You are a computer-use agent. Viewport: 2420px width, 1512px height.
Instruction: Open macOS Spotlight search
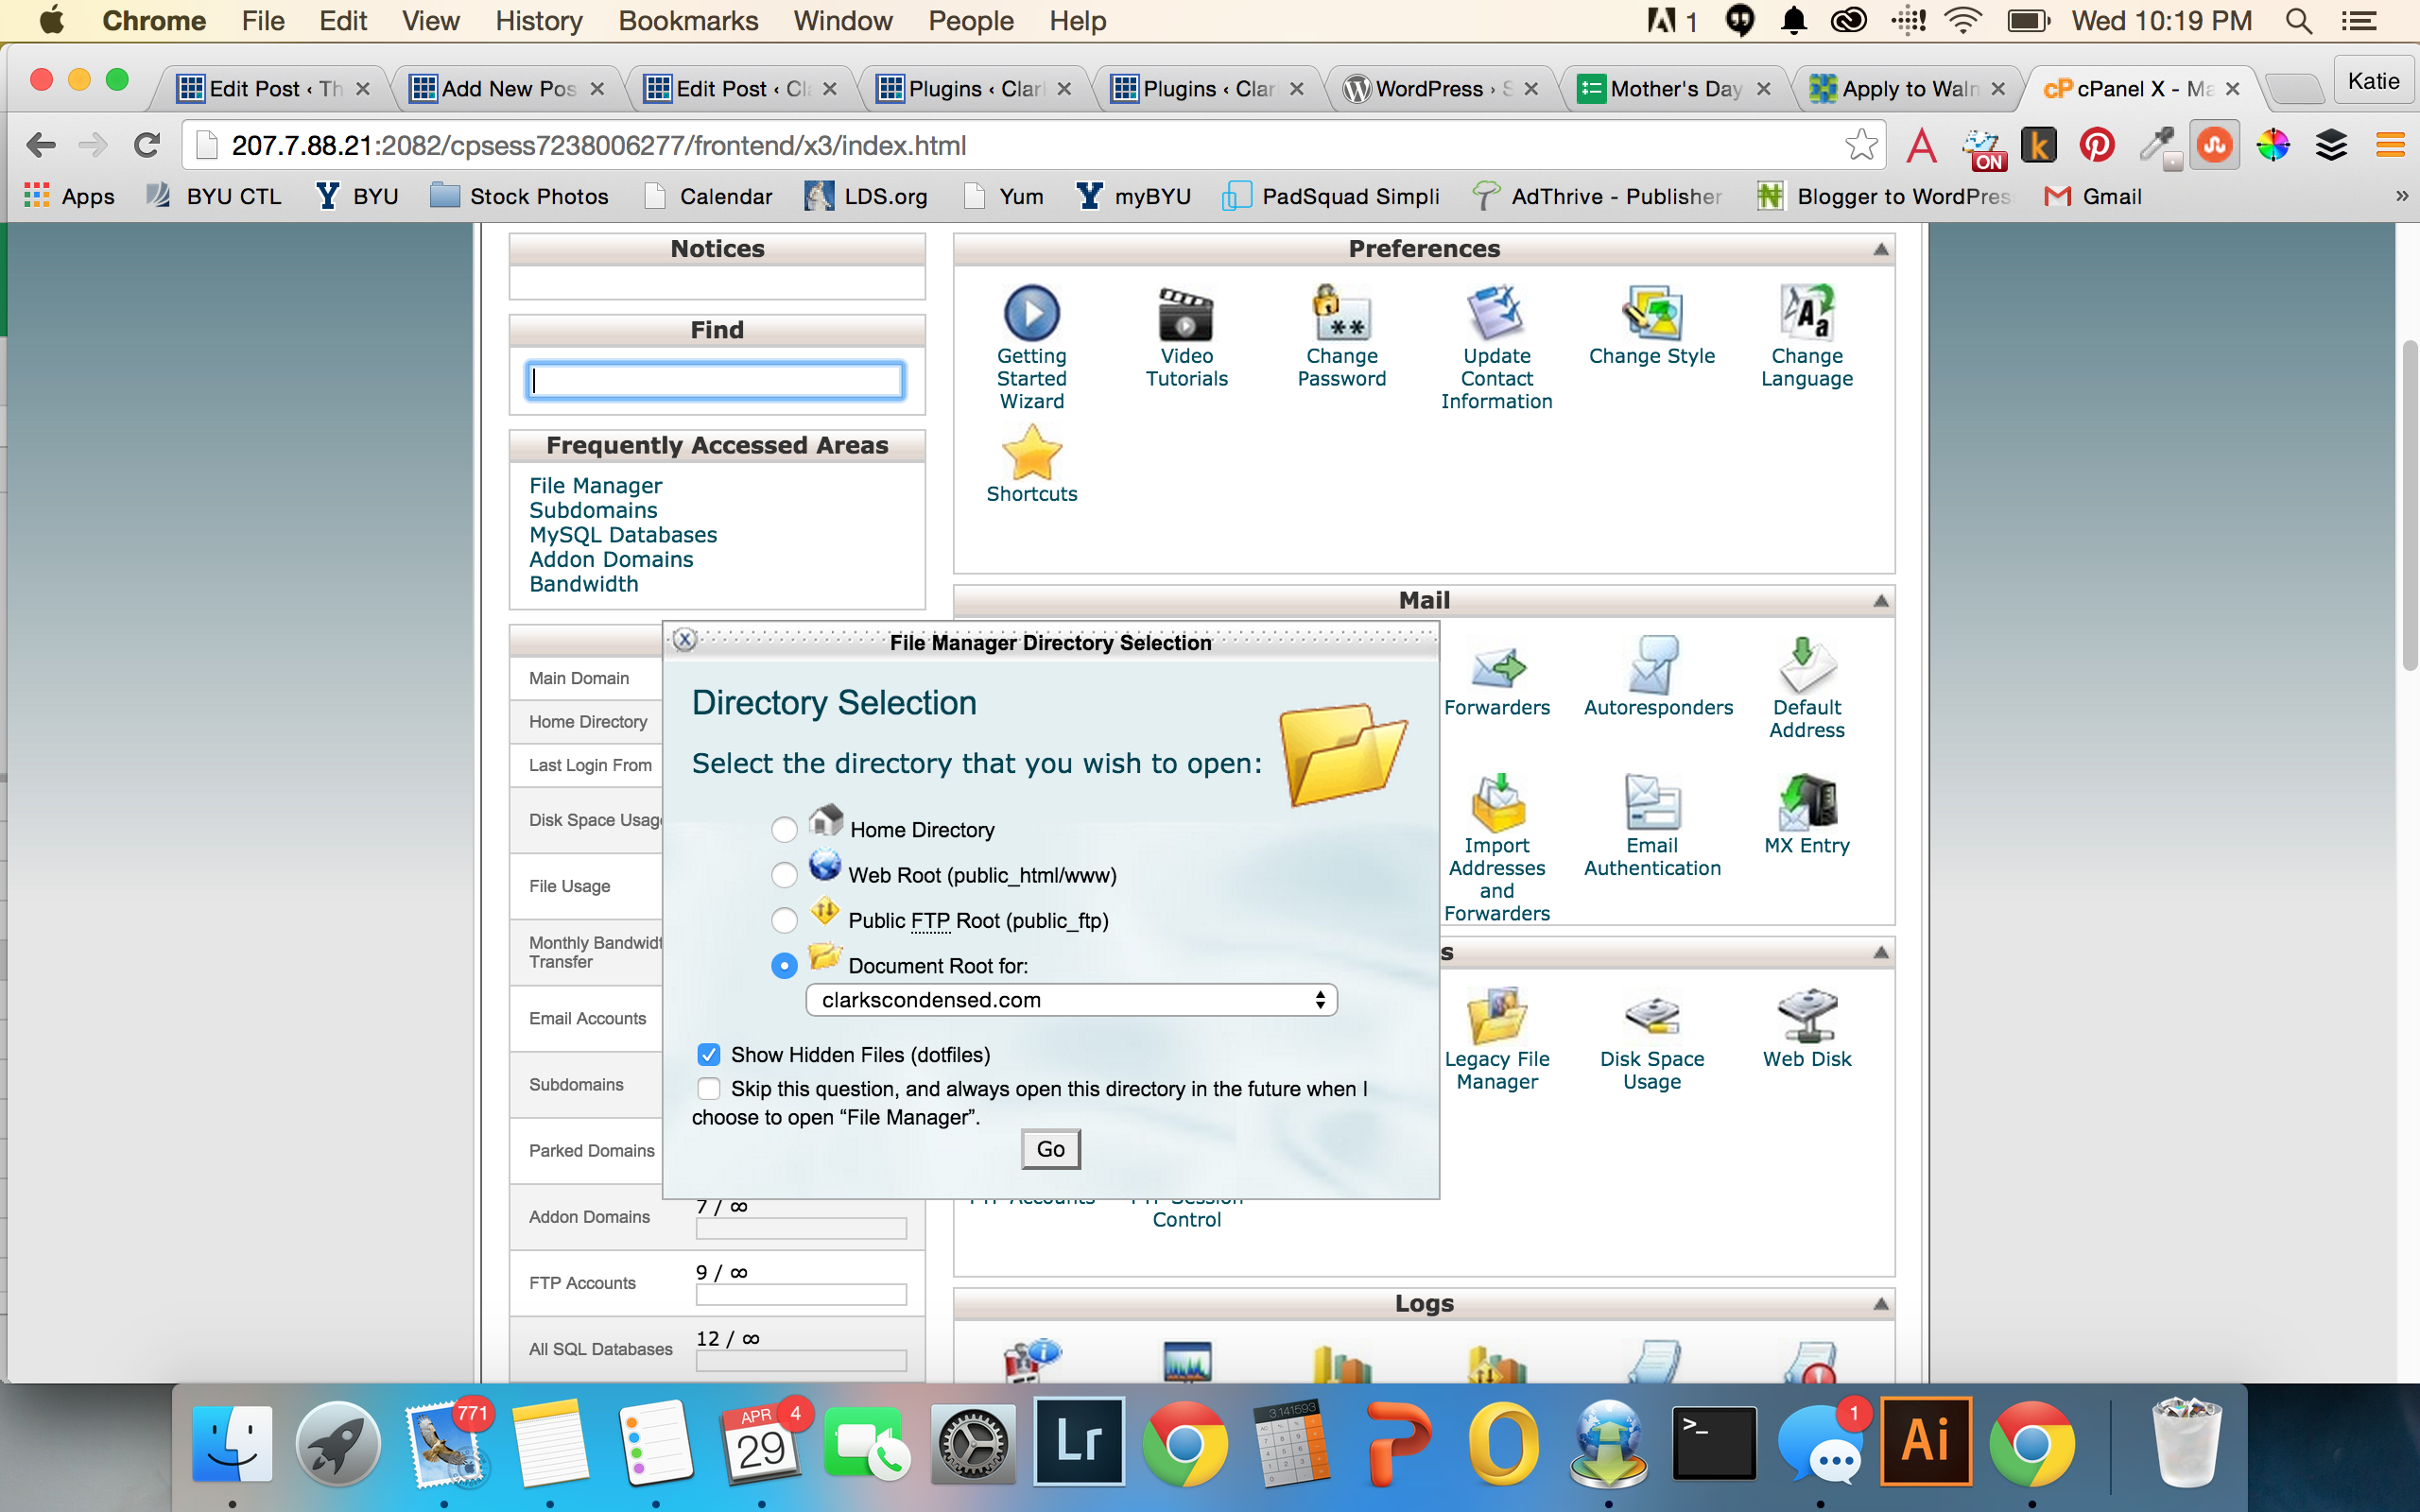(2298, 21)
